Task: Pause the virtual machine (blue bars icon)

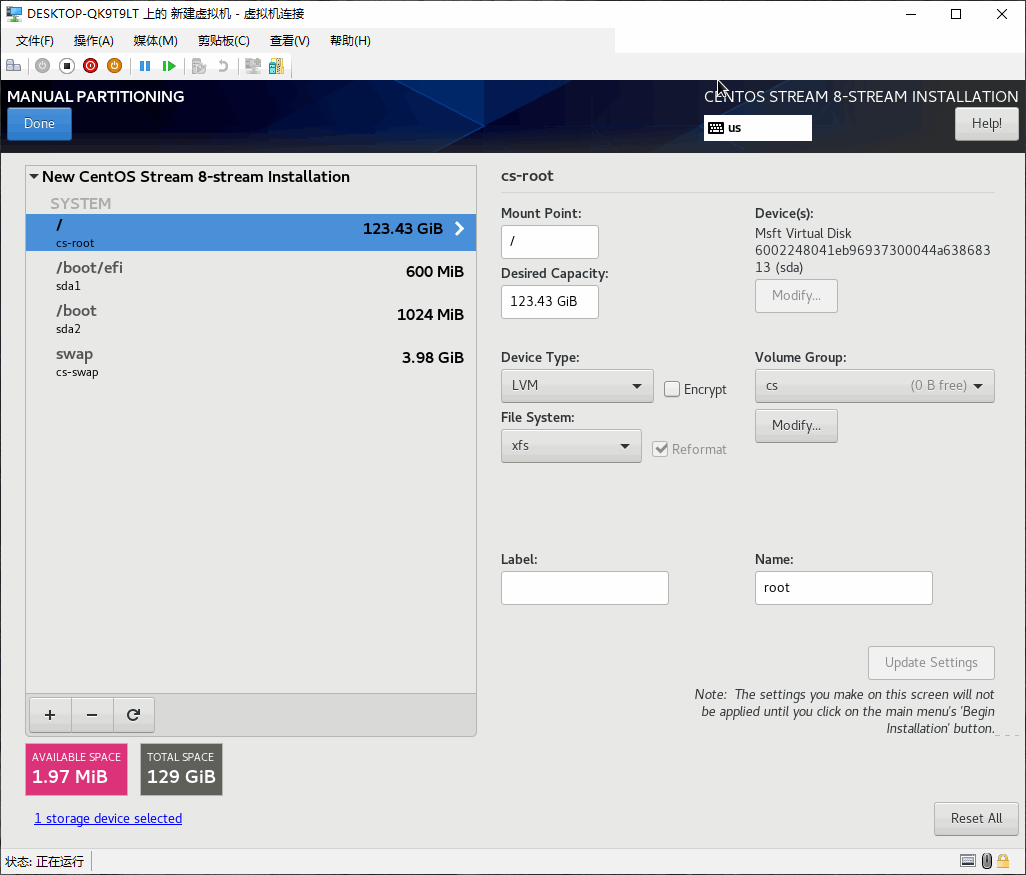Action: tap(145, 65)
